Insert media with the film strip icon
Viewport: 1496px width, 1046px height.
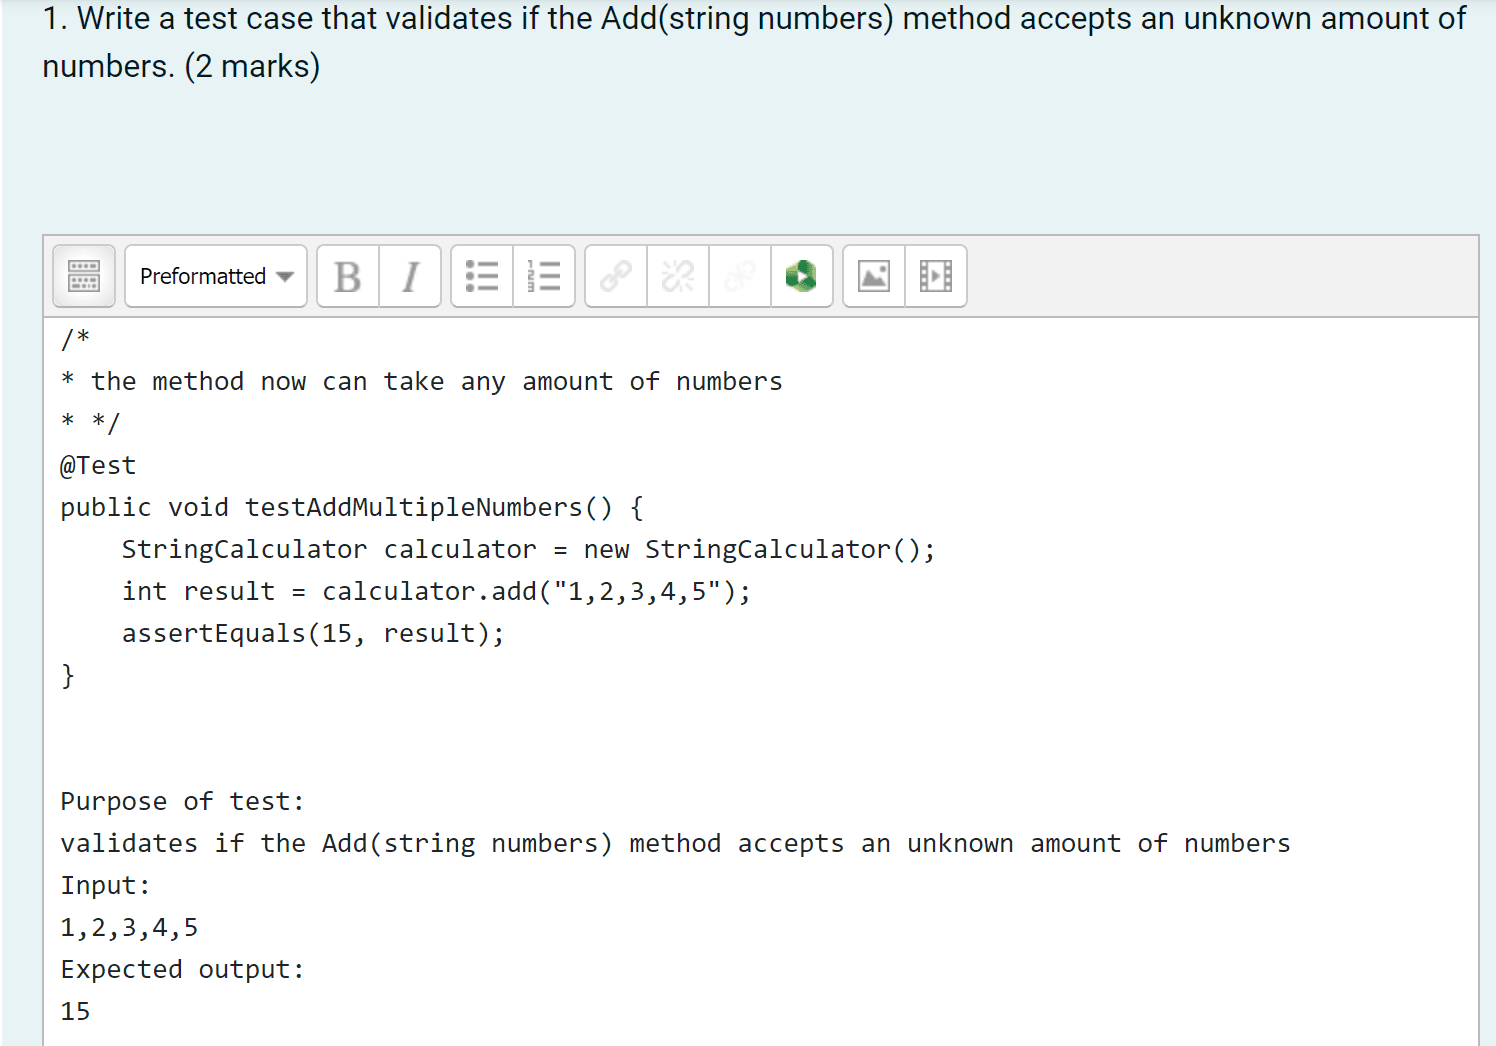(936, 276)
